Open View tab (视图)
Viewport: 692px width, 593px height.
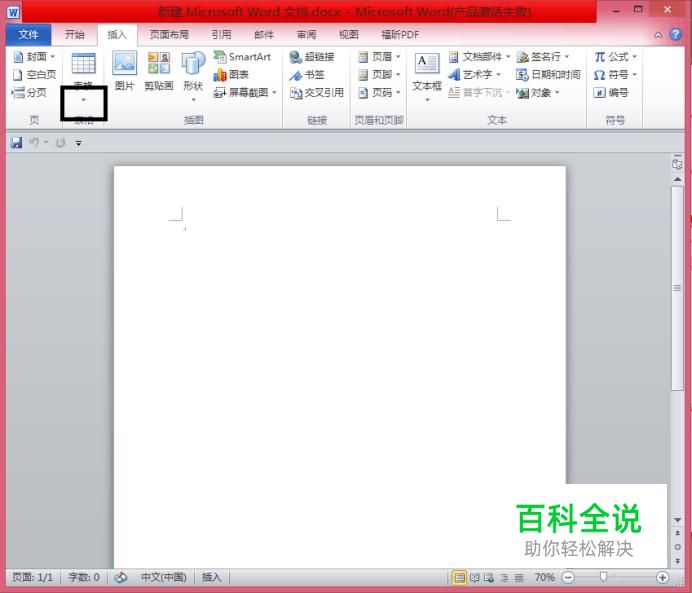tap(349, 35)
